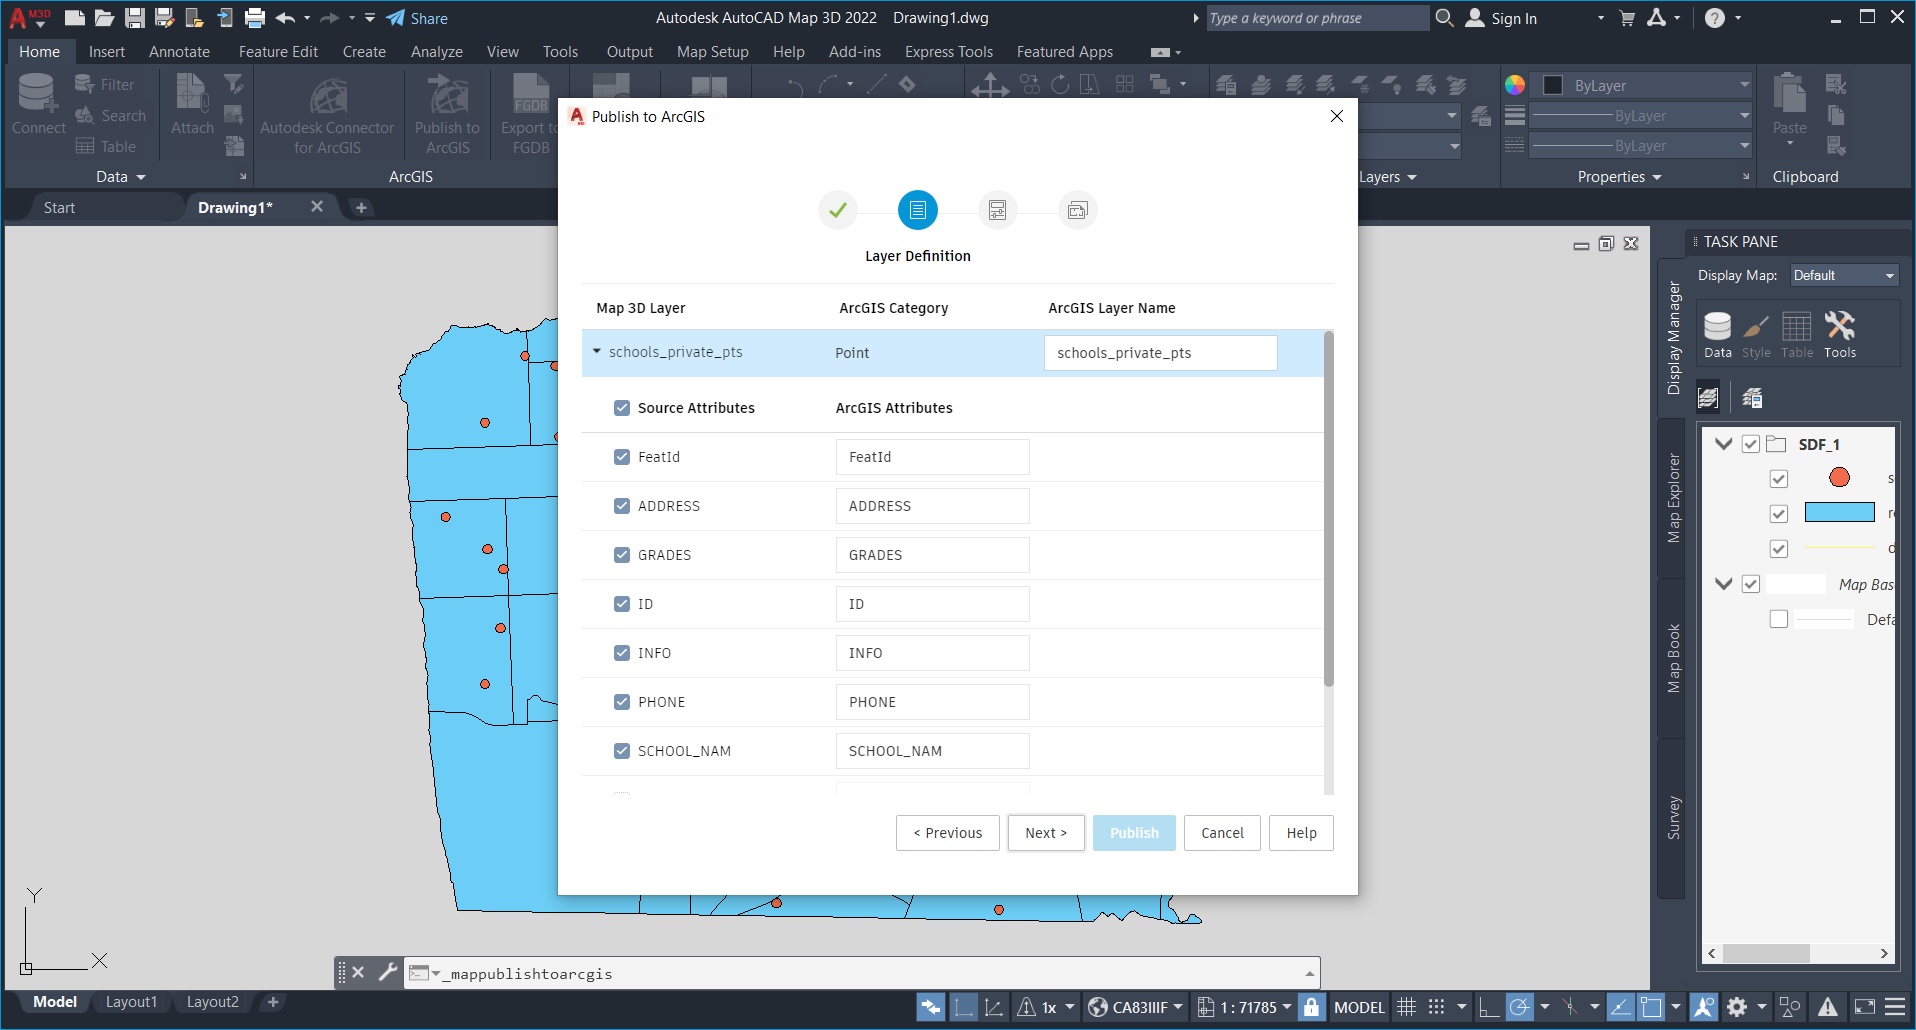This screenshot has width=1916, height=1030.
Task: Open the Data icon in Task Pane
Action: (1717, 334)
